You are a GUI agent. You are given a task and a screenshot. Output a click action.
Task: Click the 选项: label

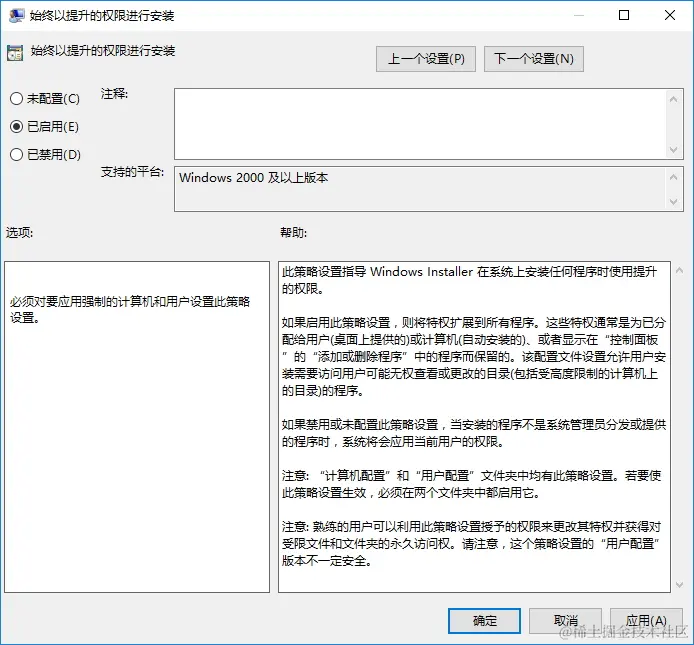coord(19,232)
